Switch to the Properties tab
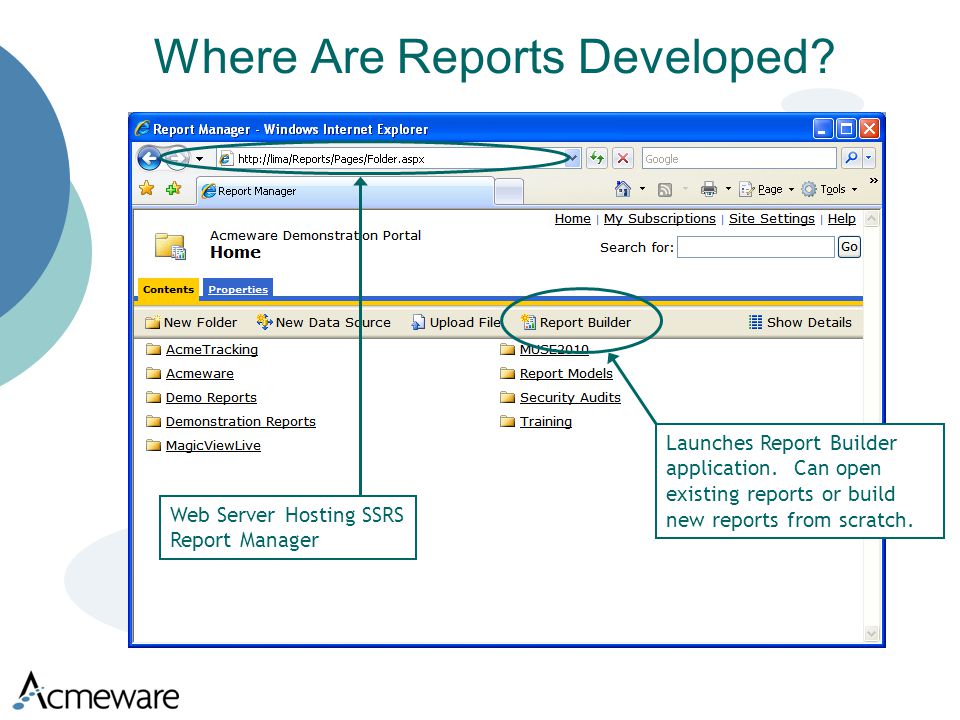The width and height of the screenshot is (960, 720). pyautogui.click(x=238, y=290)
